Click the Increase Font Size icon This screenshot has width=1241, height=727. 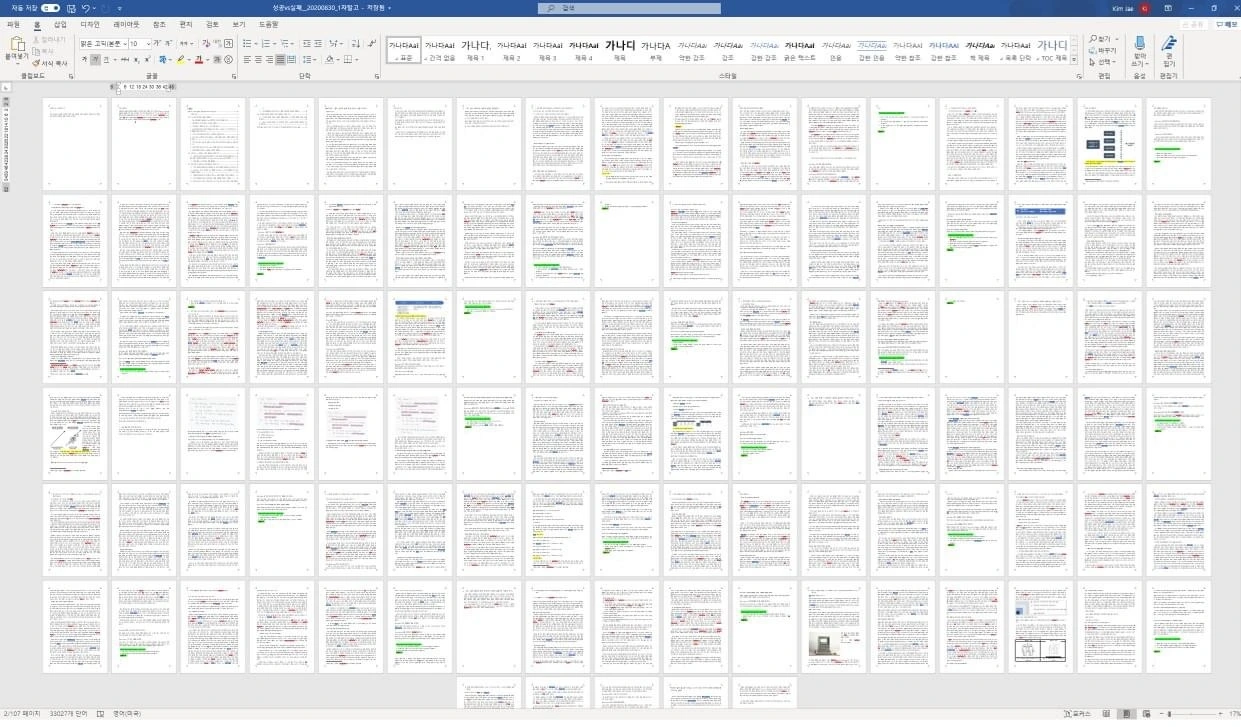[158, 44]
